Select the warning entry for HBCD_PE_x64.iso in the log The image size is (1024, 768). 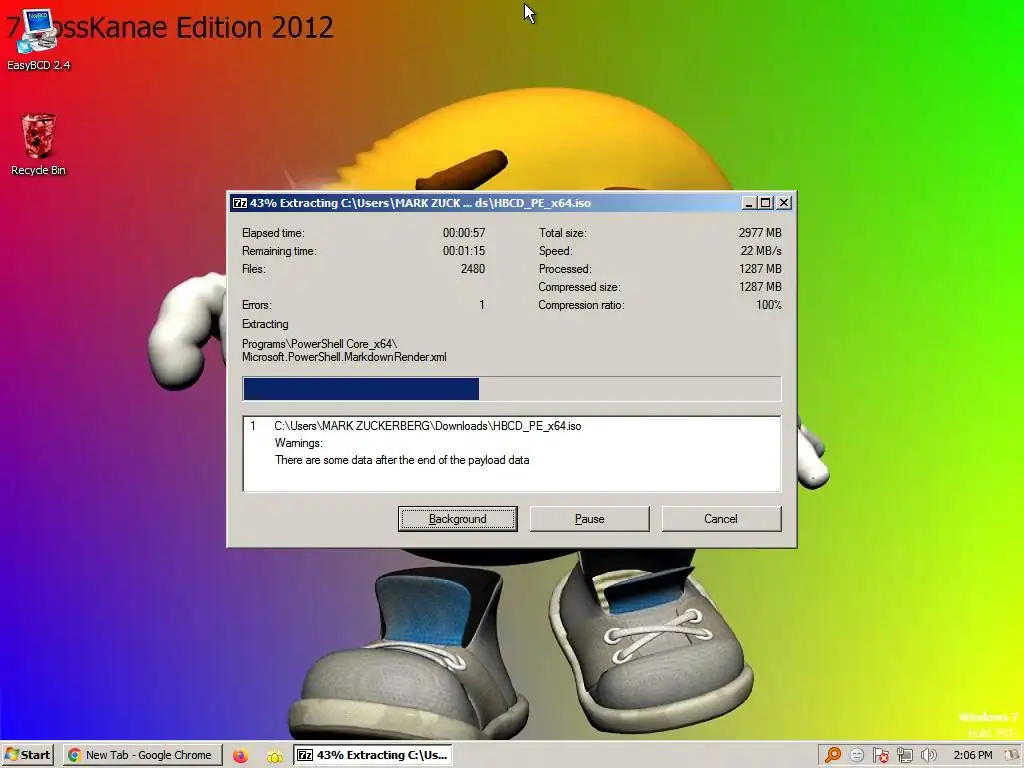point(427,426)
